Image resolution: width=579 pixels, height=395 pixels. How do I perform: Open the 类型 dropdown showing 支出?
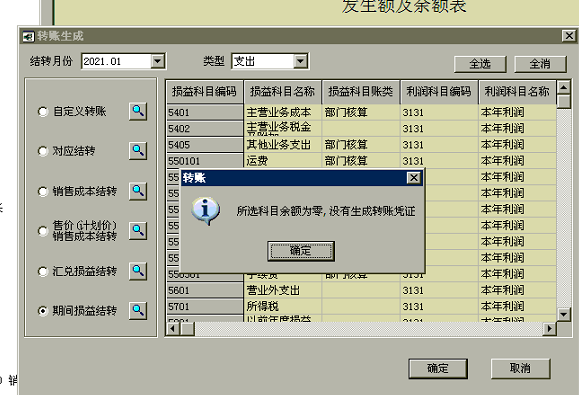click(301, 61)
